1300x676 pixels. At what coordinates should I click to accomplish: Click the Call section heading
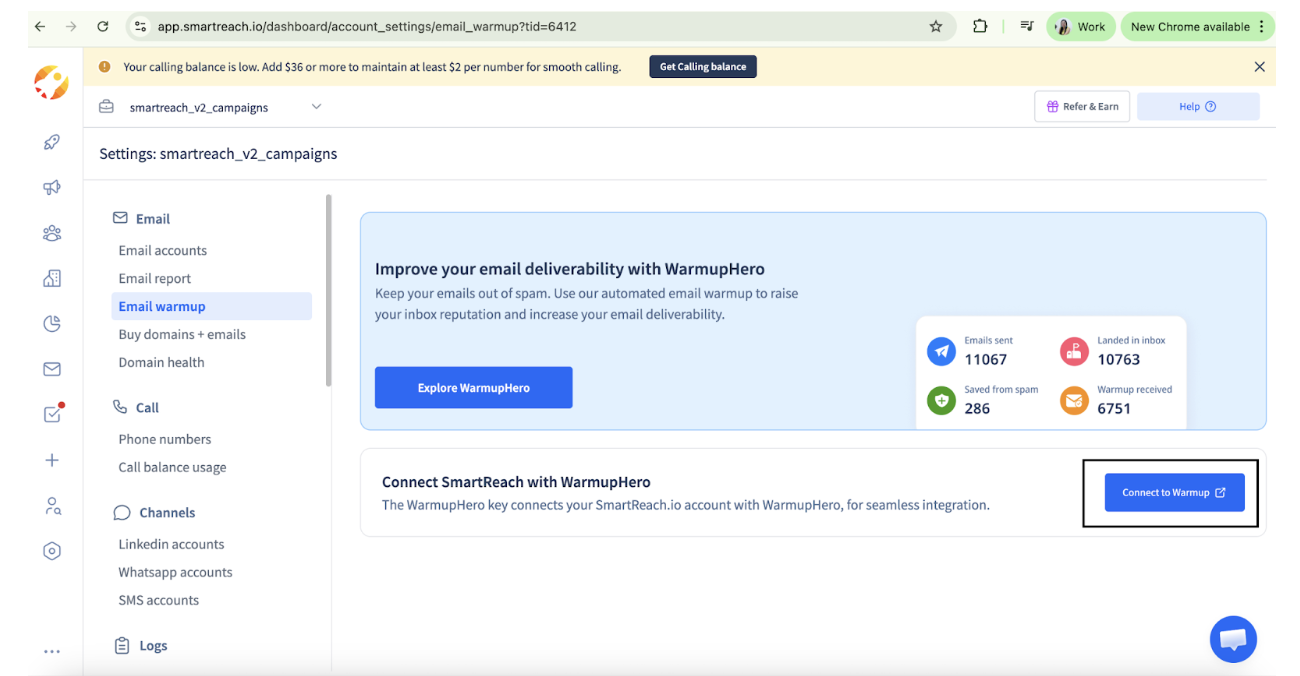(x=136, y=407)
